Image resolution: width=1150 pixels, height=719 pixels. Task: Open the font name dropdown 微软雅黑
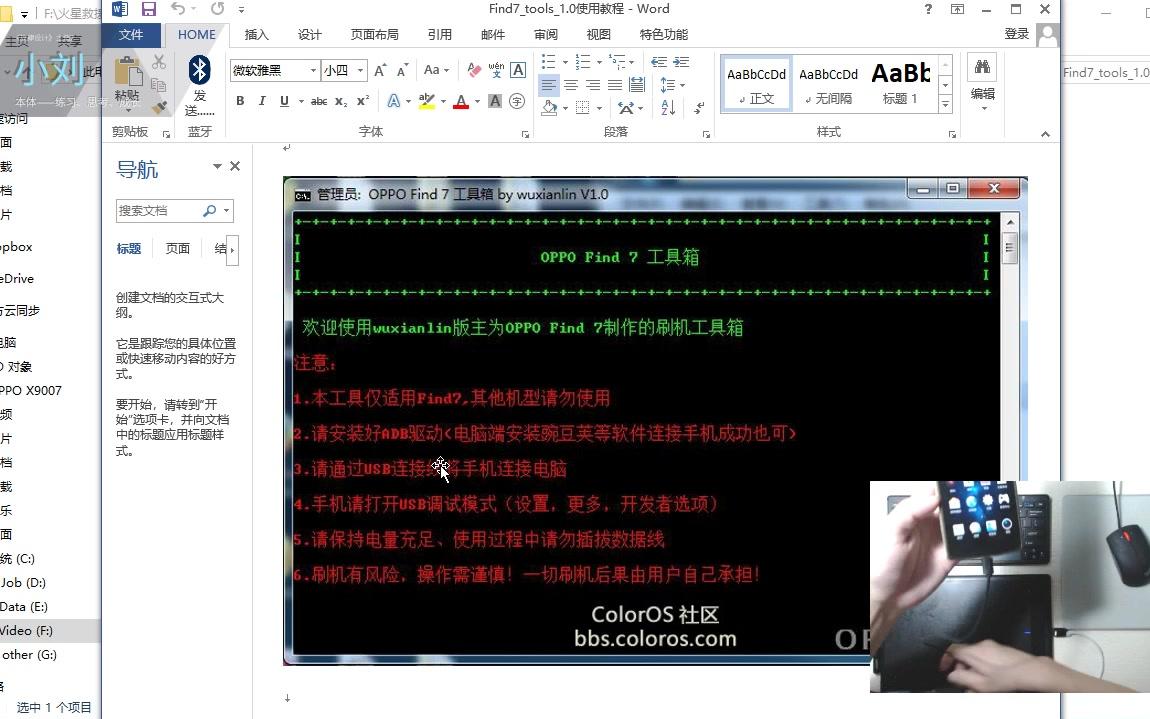click(x=313, y=70)
